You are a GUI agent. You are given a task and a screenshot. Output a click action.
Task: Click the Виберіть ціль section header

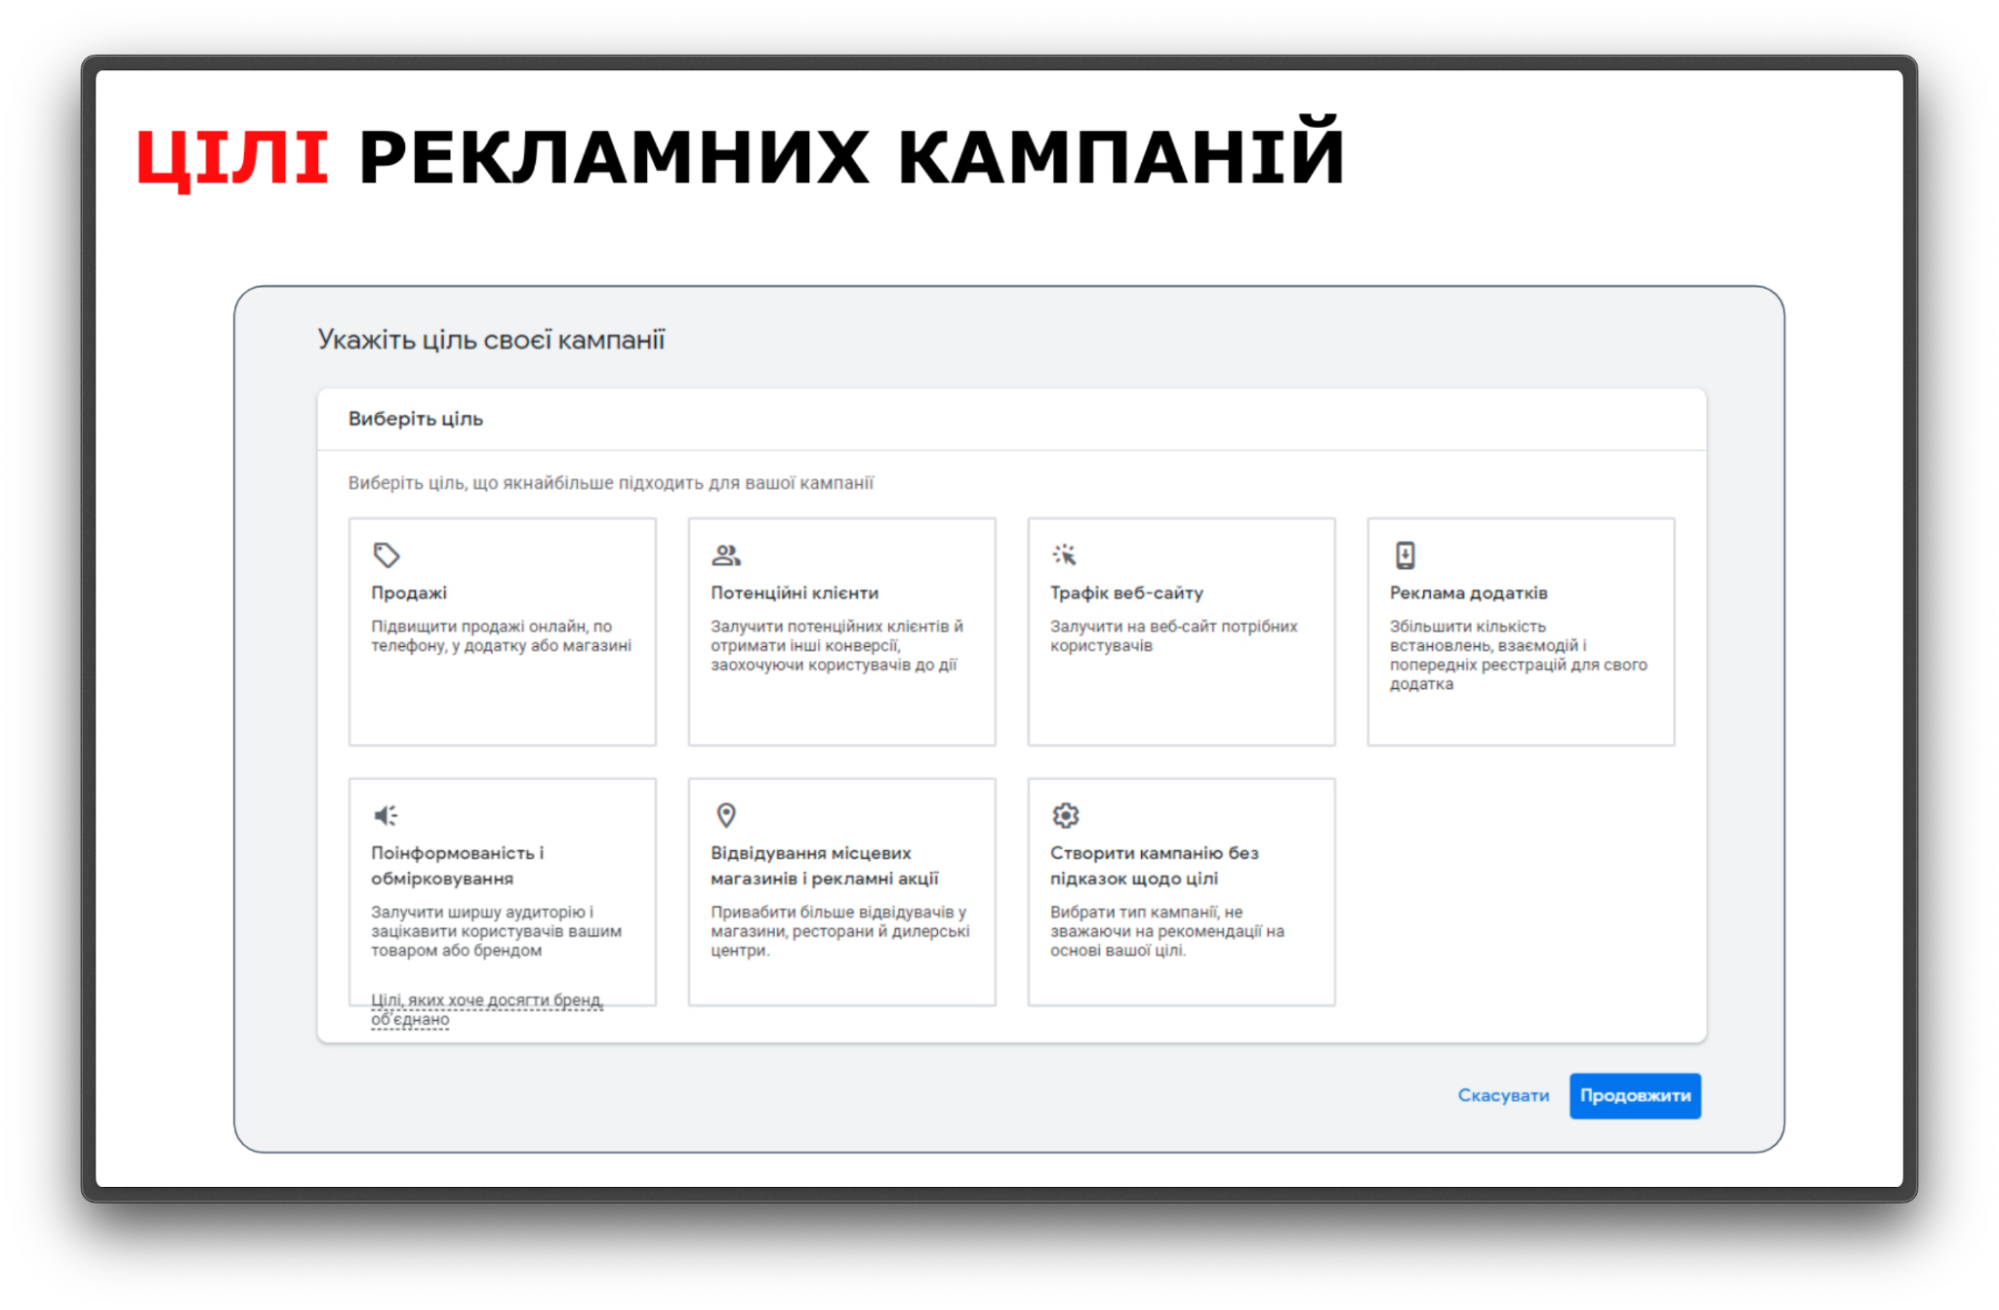point(415,419)
